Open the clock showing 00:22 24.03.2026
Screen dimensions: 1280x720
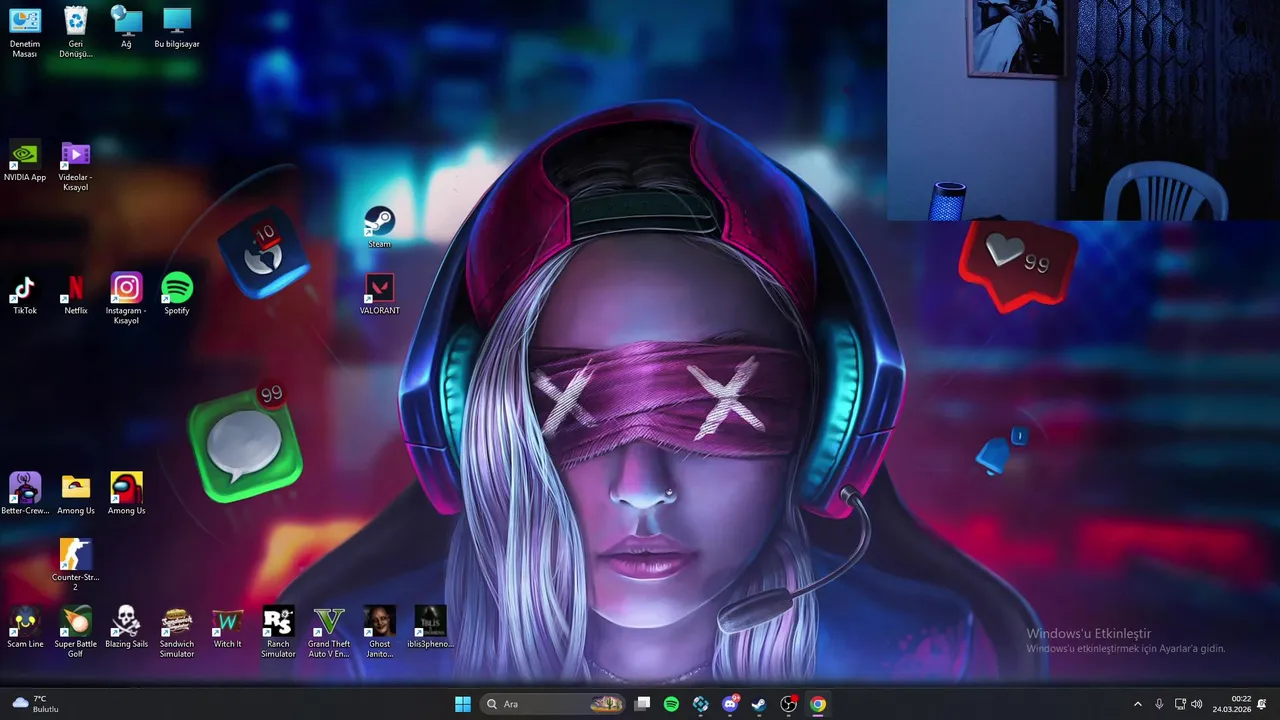pyautogui.click(x=1232, y=704)
